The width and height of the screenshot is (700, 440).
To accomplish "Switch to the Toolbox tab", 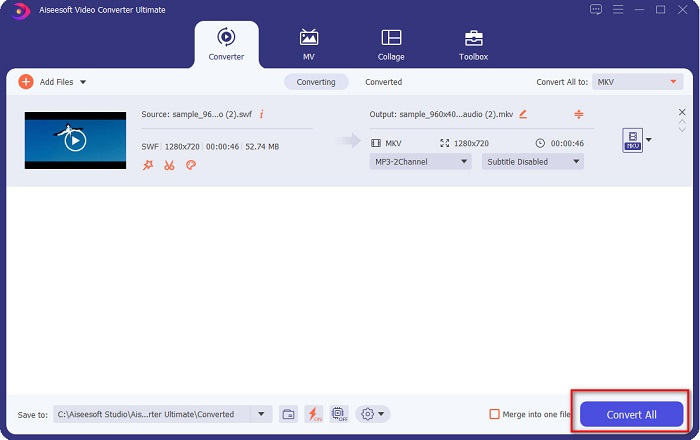I will coord(473,45).
